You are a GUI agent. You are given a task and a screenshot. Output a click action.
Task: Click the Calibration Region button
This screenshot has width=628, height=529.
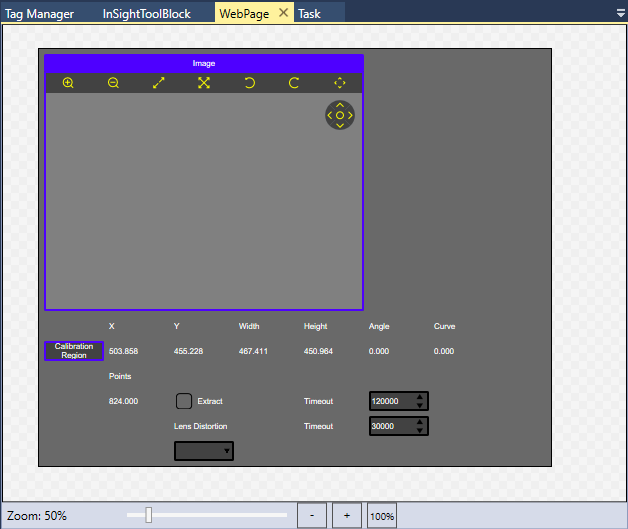(x=74, y=351)
